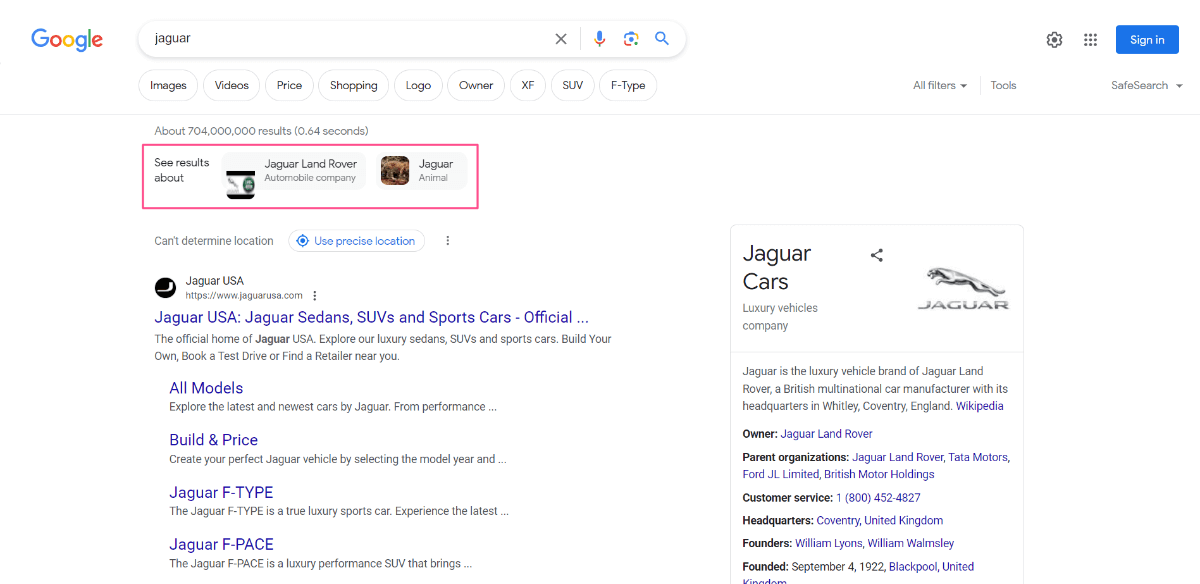Viewport: 1200px width, 584px height.
Task: Click the Luxury vehicles company subtitle
Action: 780,317
